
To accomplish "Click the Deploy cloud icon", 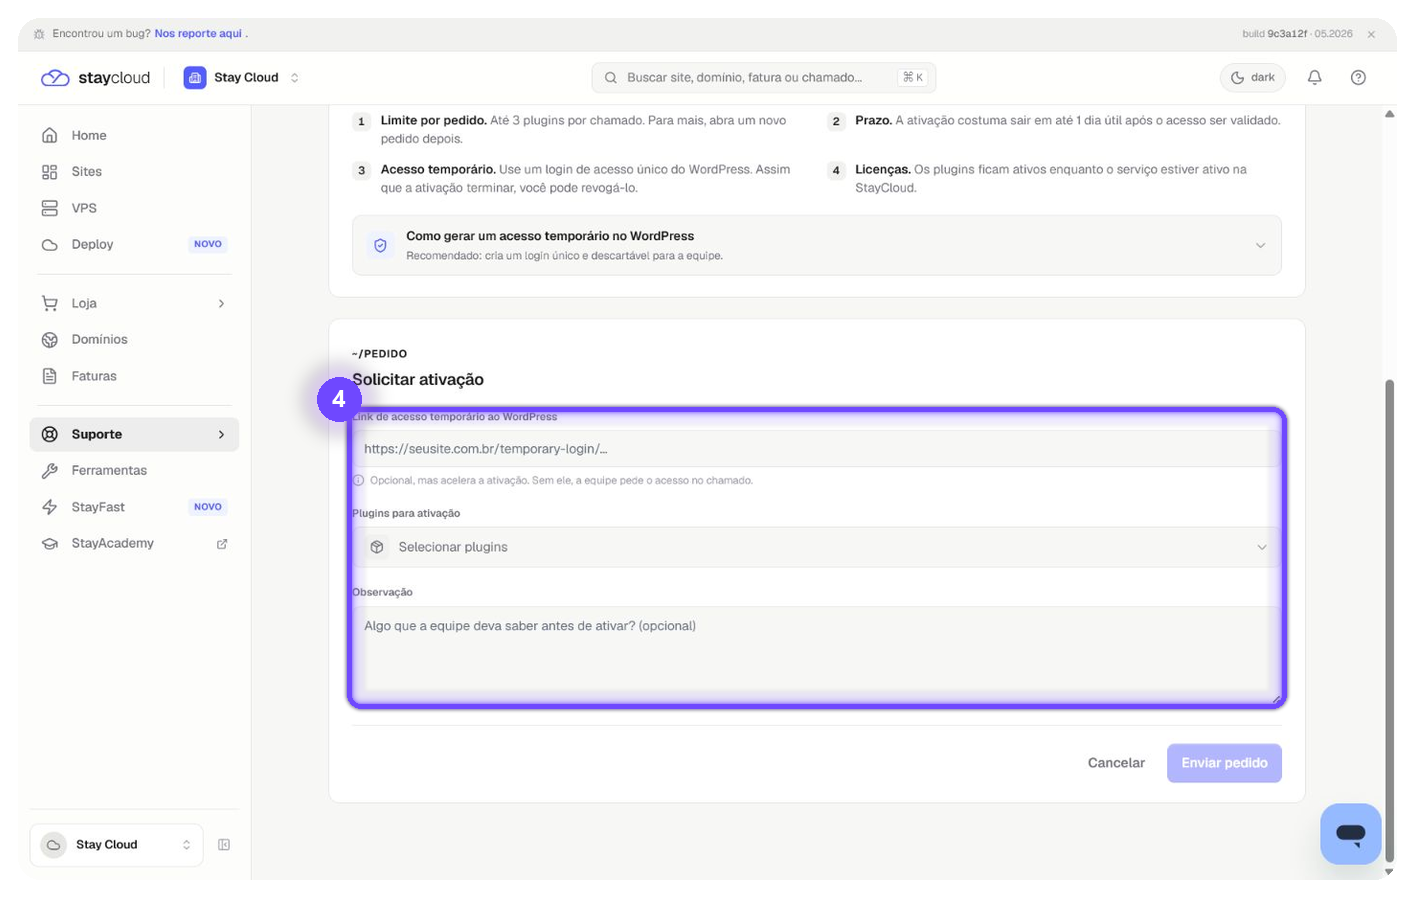I will tap(50, 244).
